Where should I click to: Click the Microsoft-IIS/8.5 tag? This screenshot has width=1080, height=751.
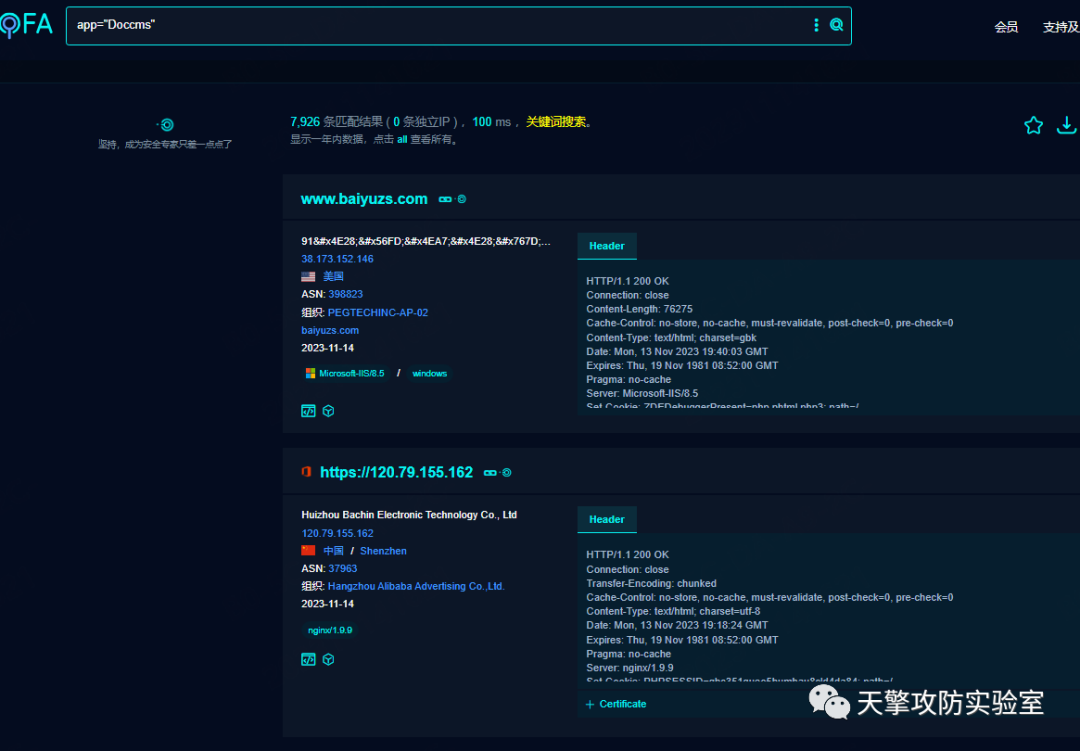(x=345, y=373)
